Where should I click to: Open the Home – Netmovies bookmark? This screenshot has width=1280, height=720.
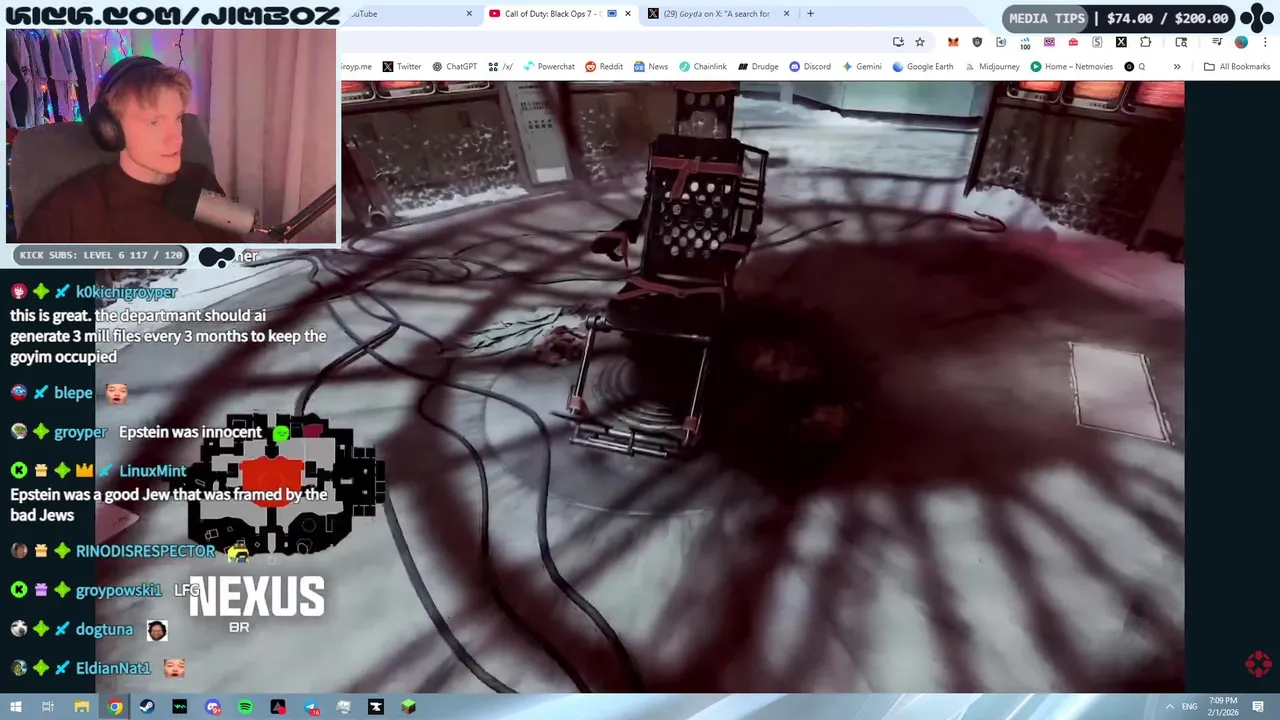[1071, 67]
